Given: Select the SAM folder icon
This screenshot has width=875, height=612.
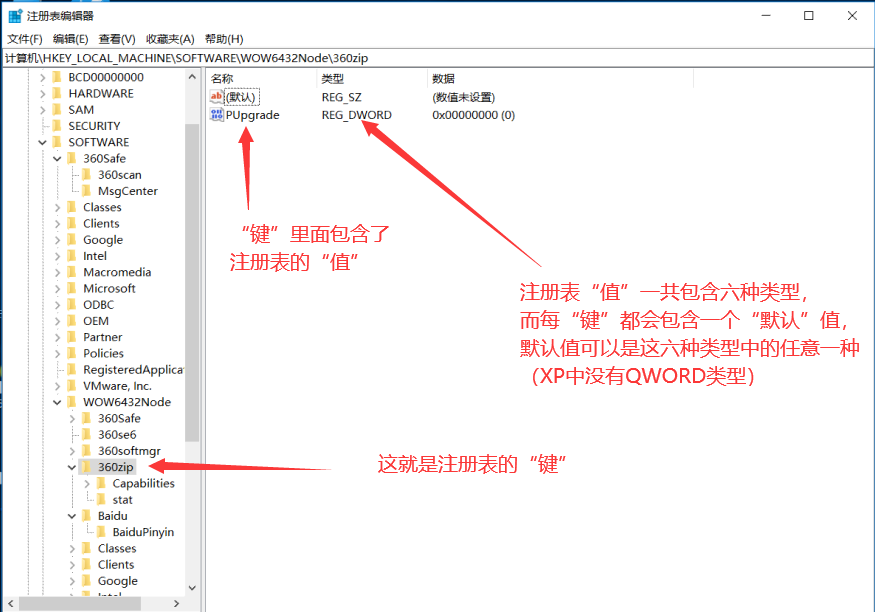Looking at the screenshot, I should (x=57, y=109).
